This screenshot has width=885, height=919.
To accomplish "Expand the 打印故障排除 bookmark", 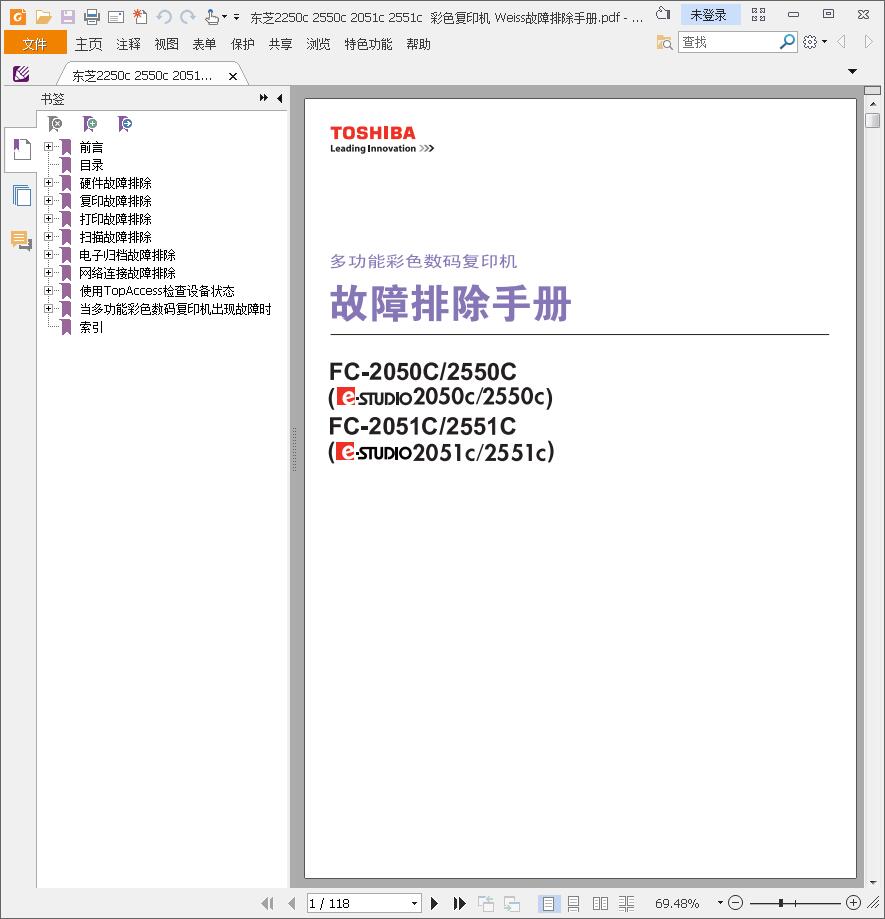I will pyautogui.click(x=49, y=219).
